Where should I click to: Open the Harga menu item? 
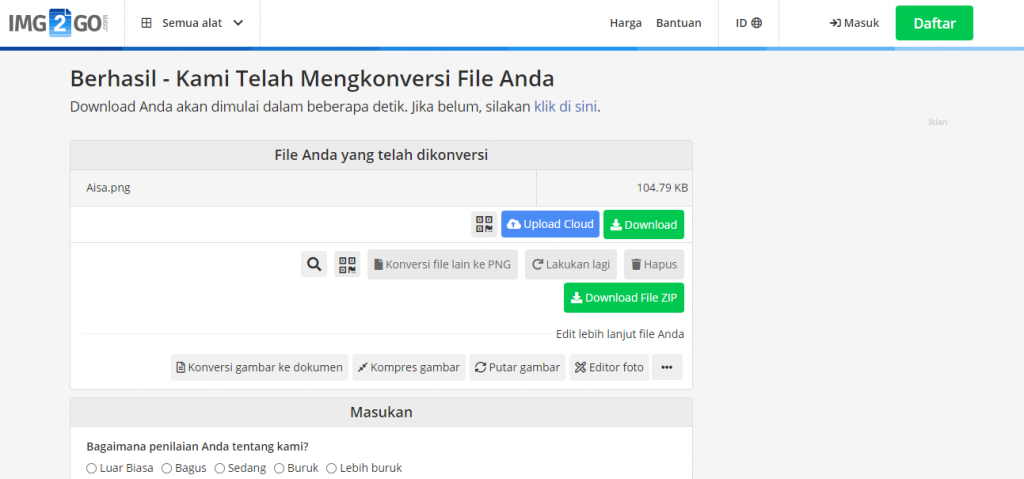[625, 23]
